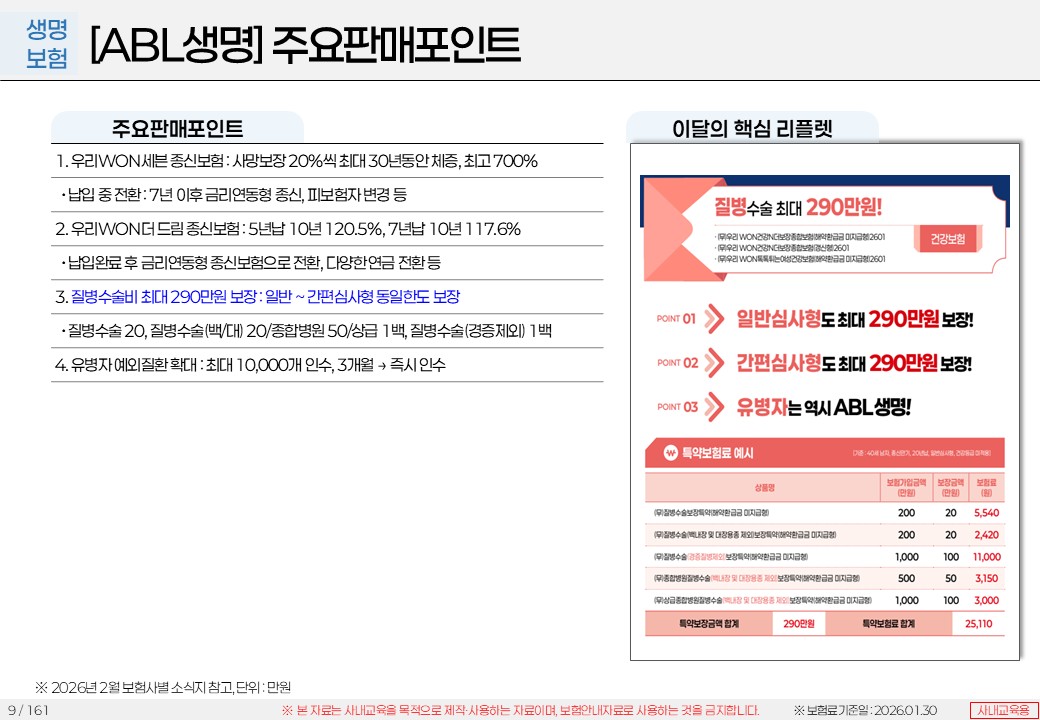Click the 납입 중 전환 sub-bullet line
This screenshot has height=720, width=1040.
pyautogui.click(x=236, y=195)
